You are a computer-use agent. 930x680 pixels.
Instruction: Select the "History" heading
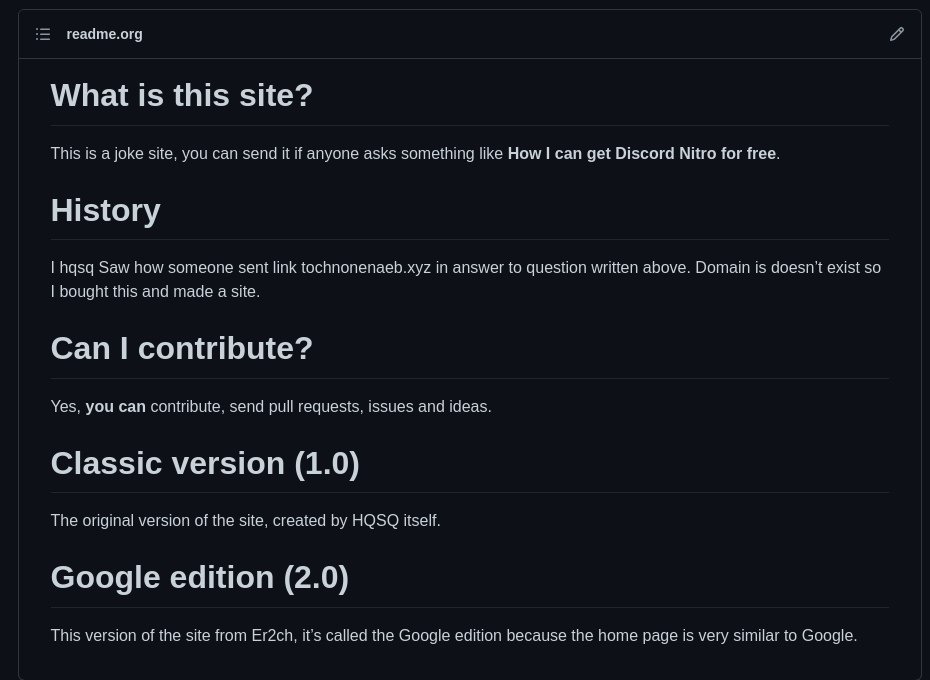pyautogui.click(x=106, y=210)
